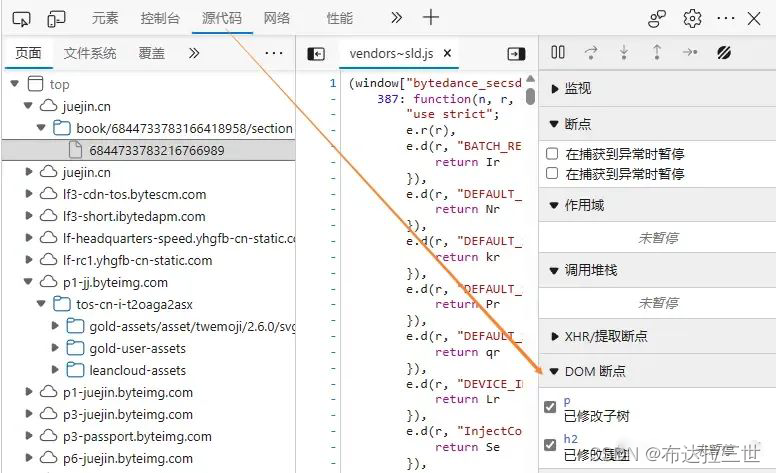Click the Step arrow icon

tap(690, 52)
